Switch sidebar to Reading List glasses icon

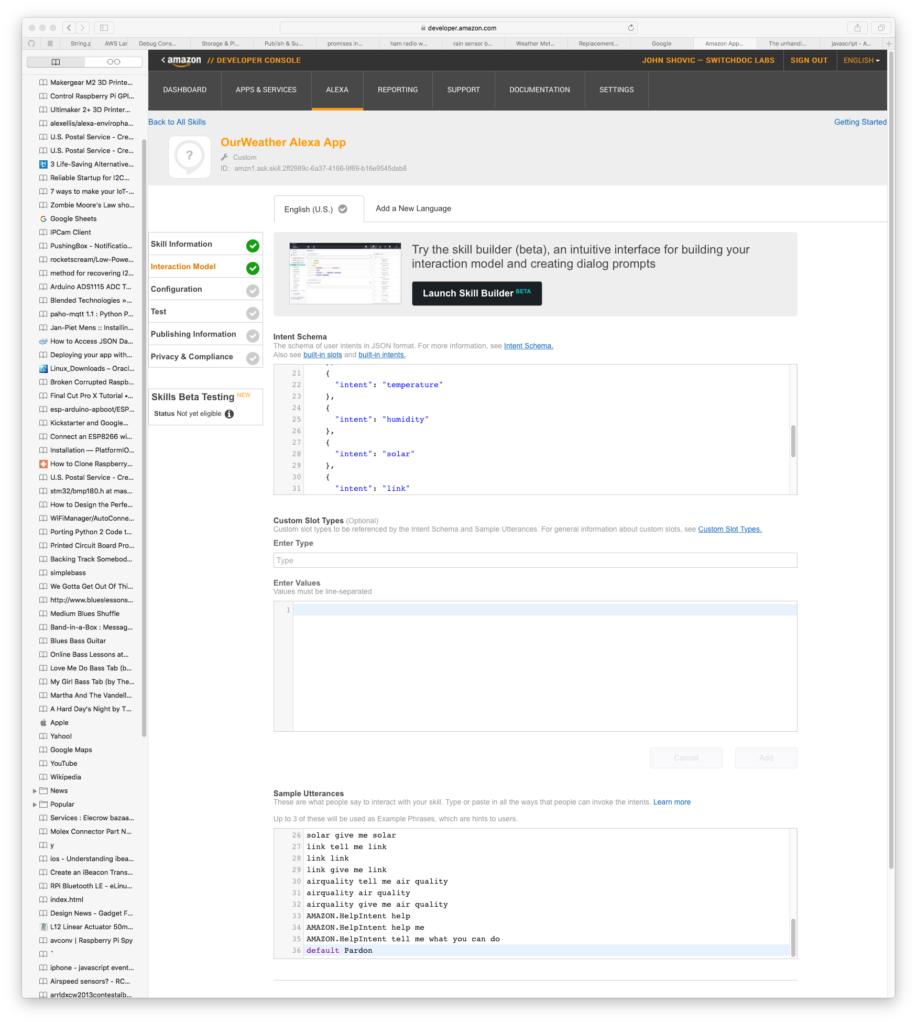tap(114, 62)
